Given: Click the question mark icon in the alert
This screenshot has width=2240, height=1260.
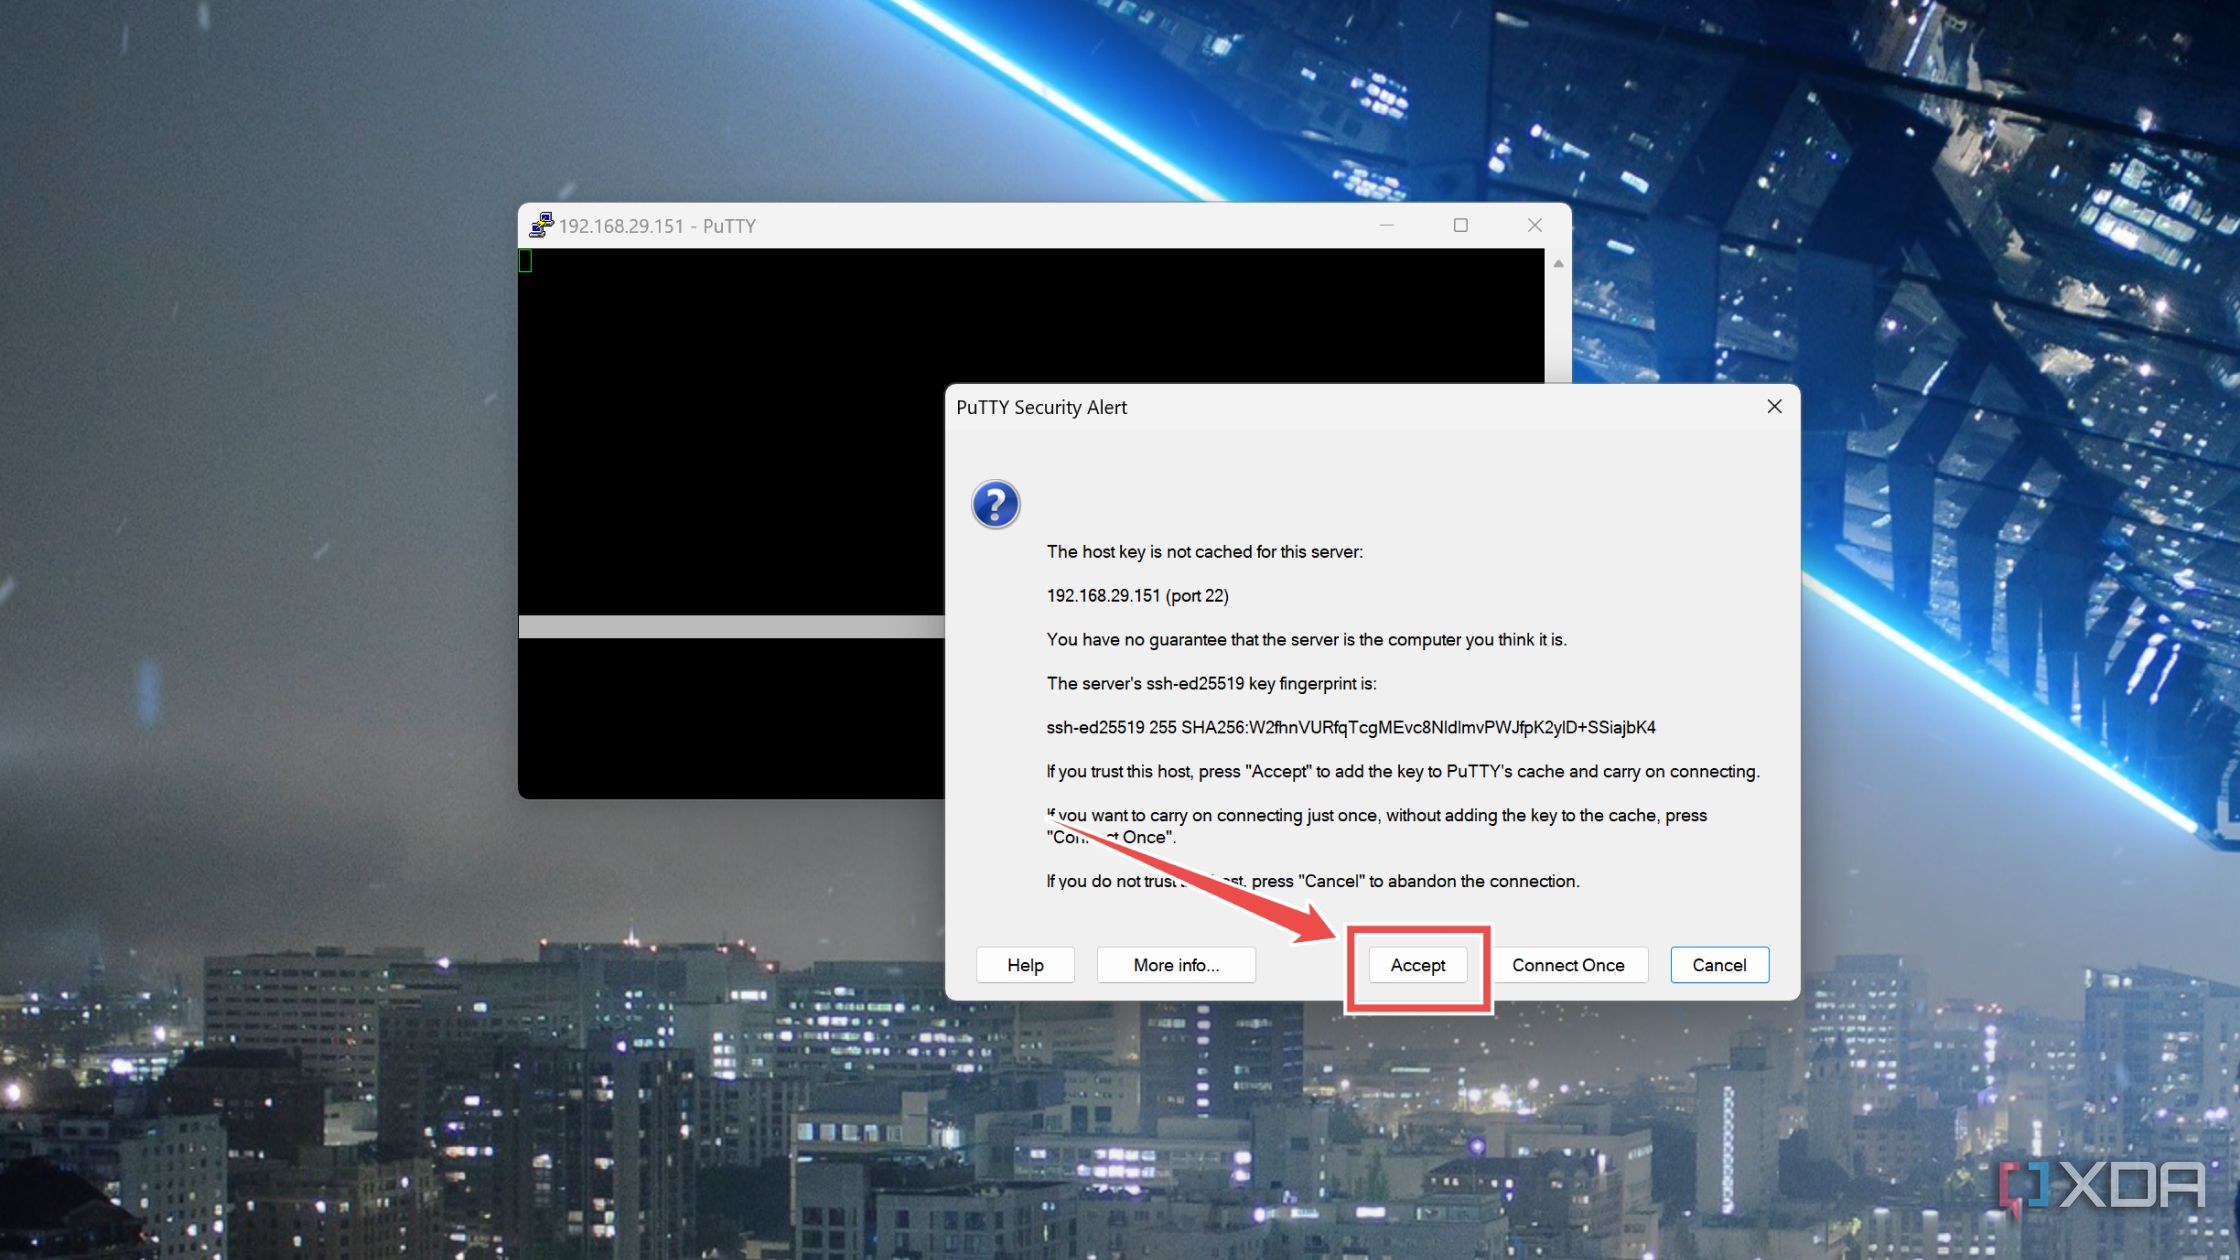Looking at the screenshot, I should [x=995, y=504].
